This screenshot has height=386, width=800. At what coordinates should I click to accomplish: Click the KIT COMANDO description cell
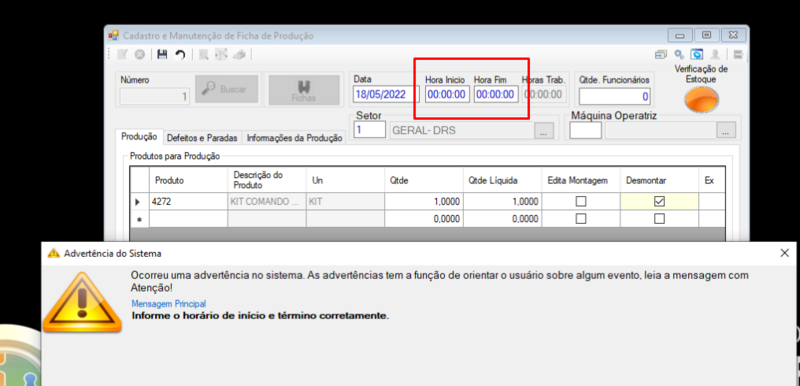(x=266, y=202)
